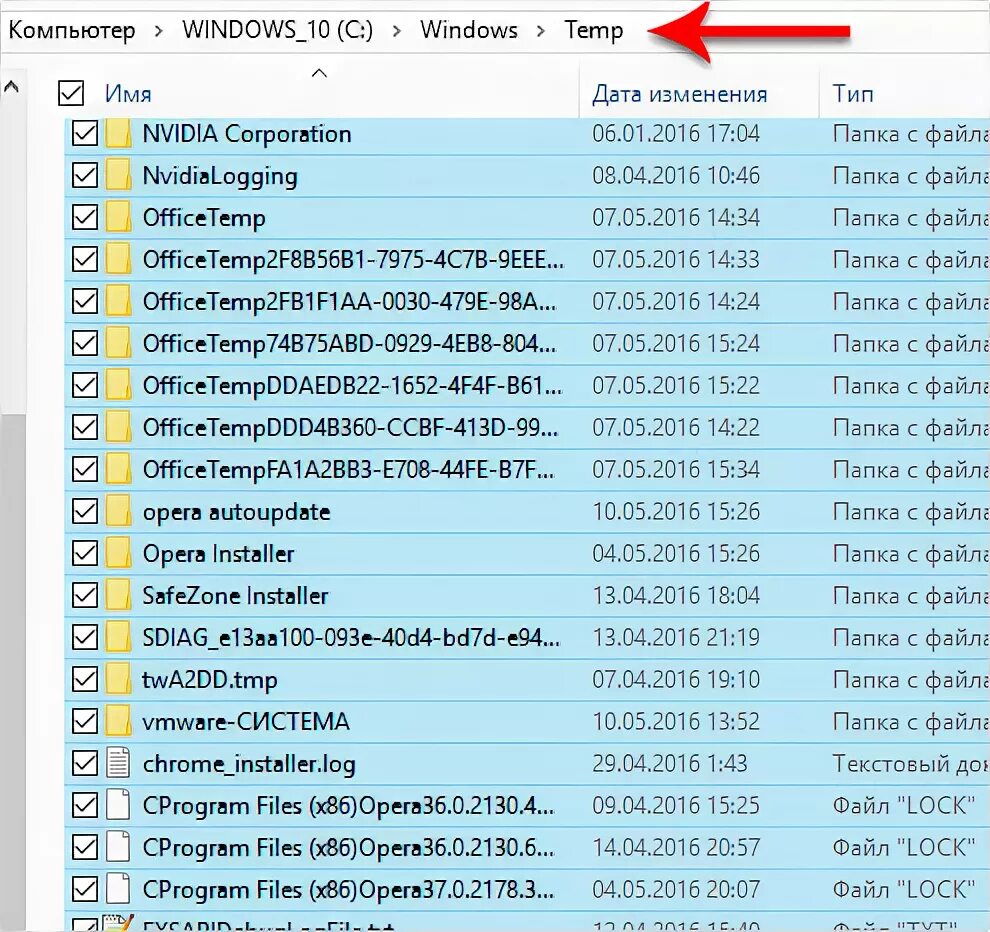Viewport: 990px width, 932px height.
Task: Go to Компьютер in the address bar
Action: [72, 30]
